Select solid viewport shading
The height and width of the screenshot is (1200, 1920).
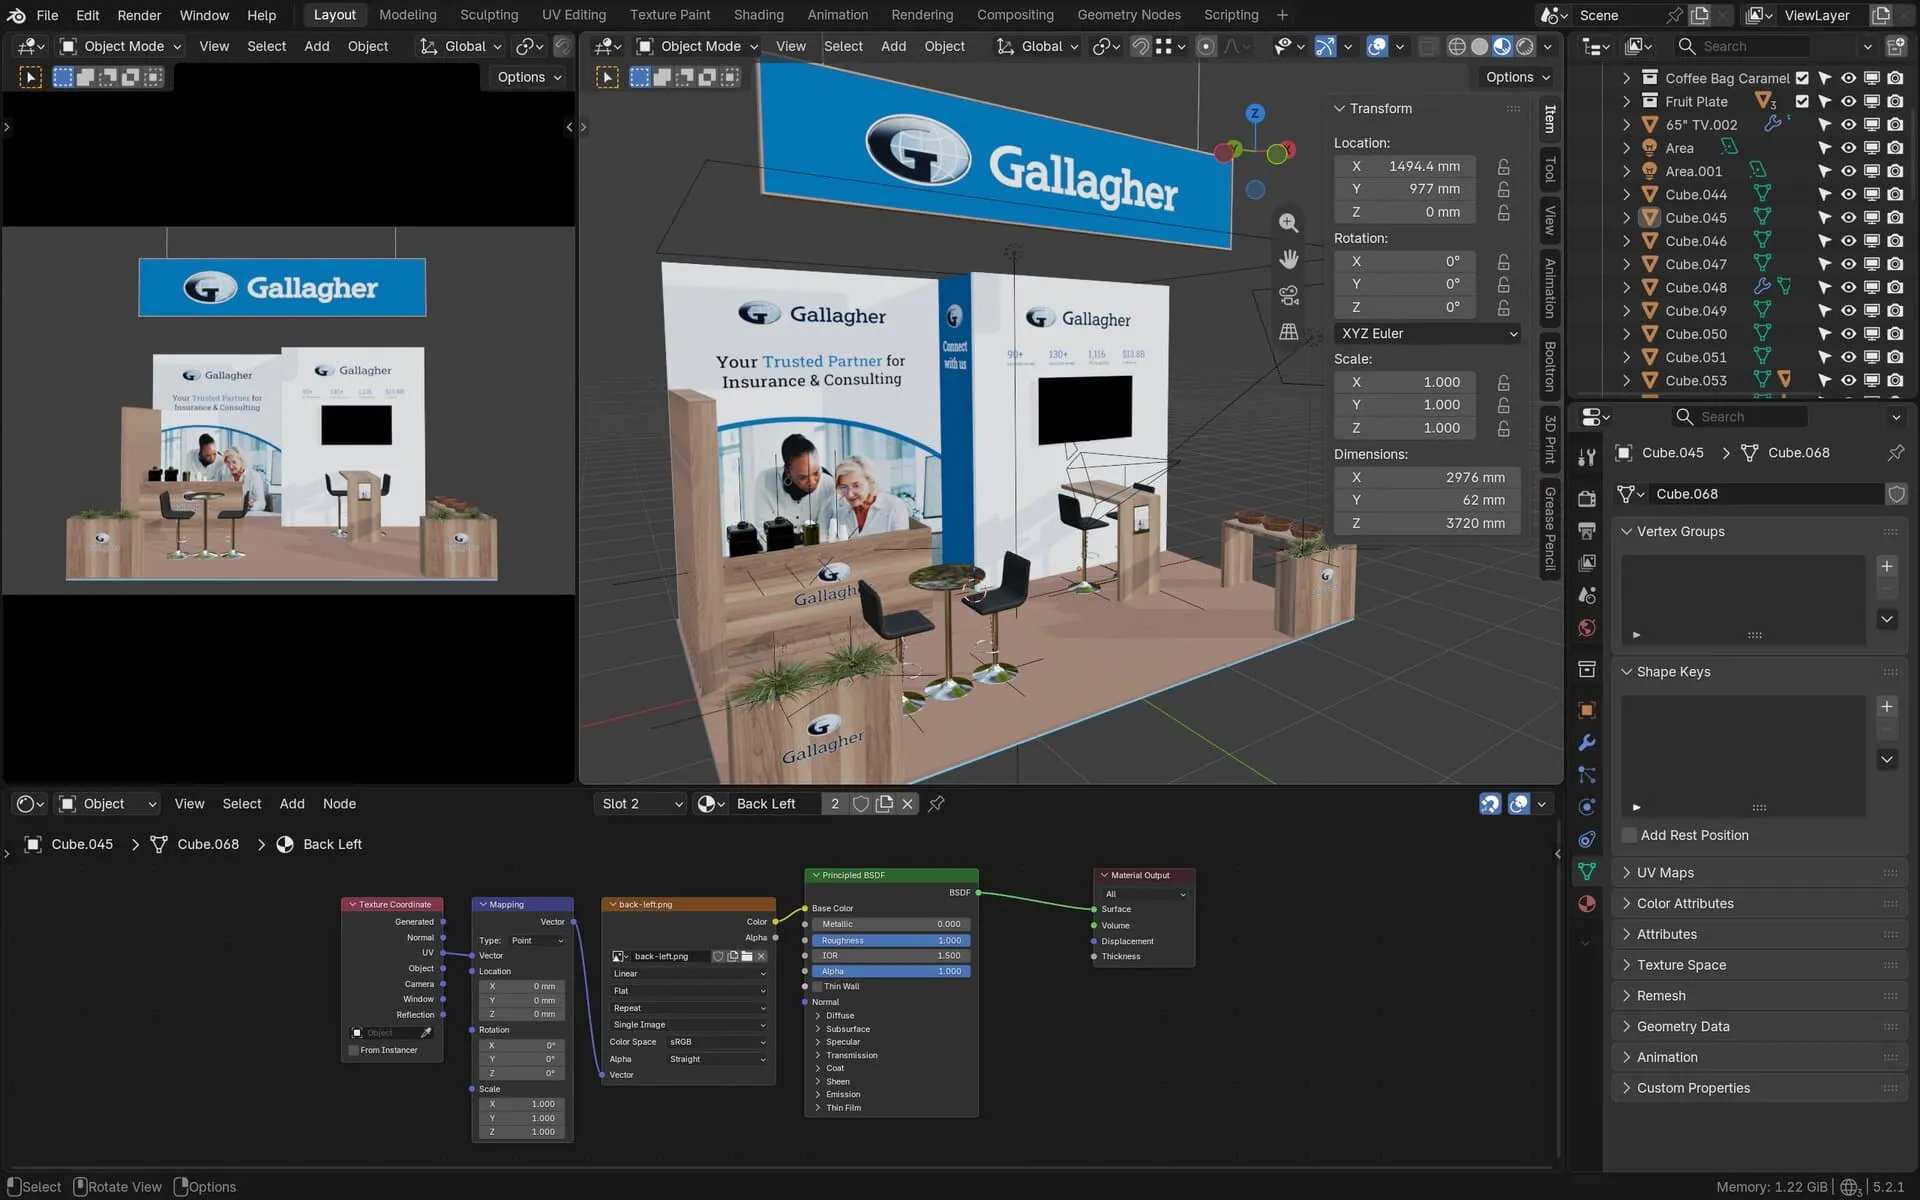pyautogui.click(x=1479, y=46)
